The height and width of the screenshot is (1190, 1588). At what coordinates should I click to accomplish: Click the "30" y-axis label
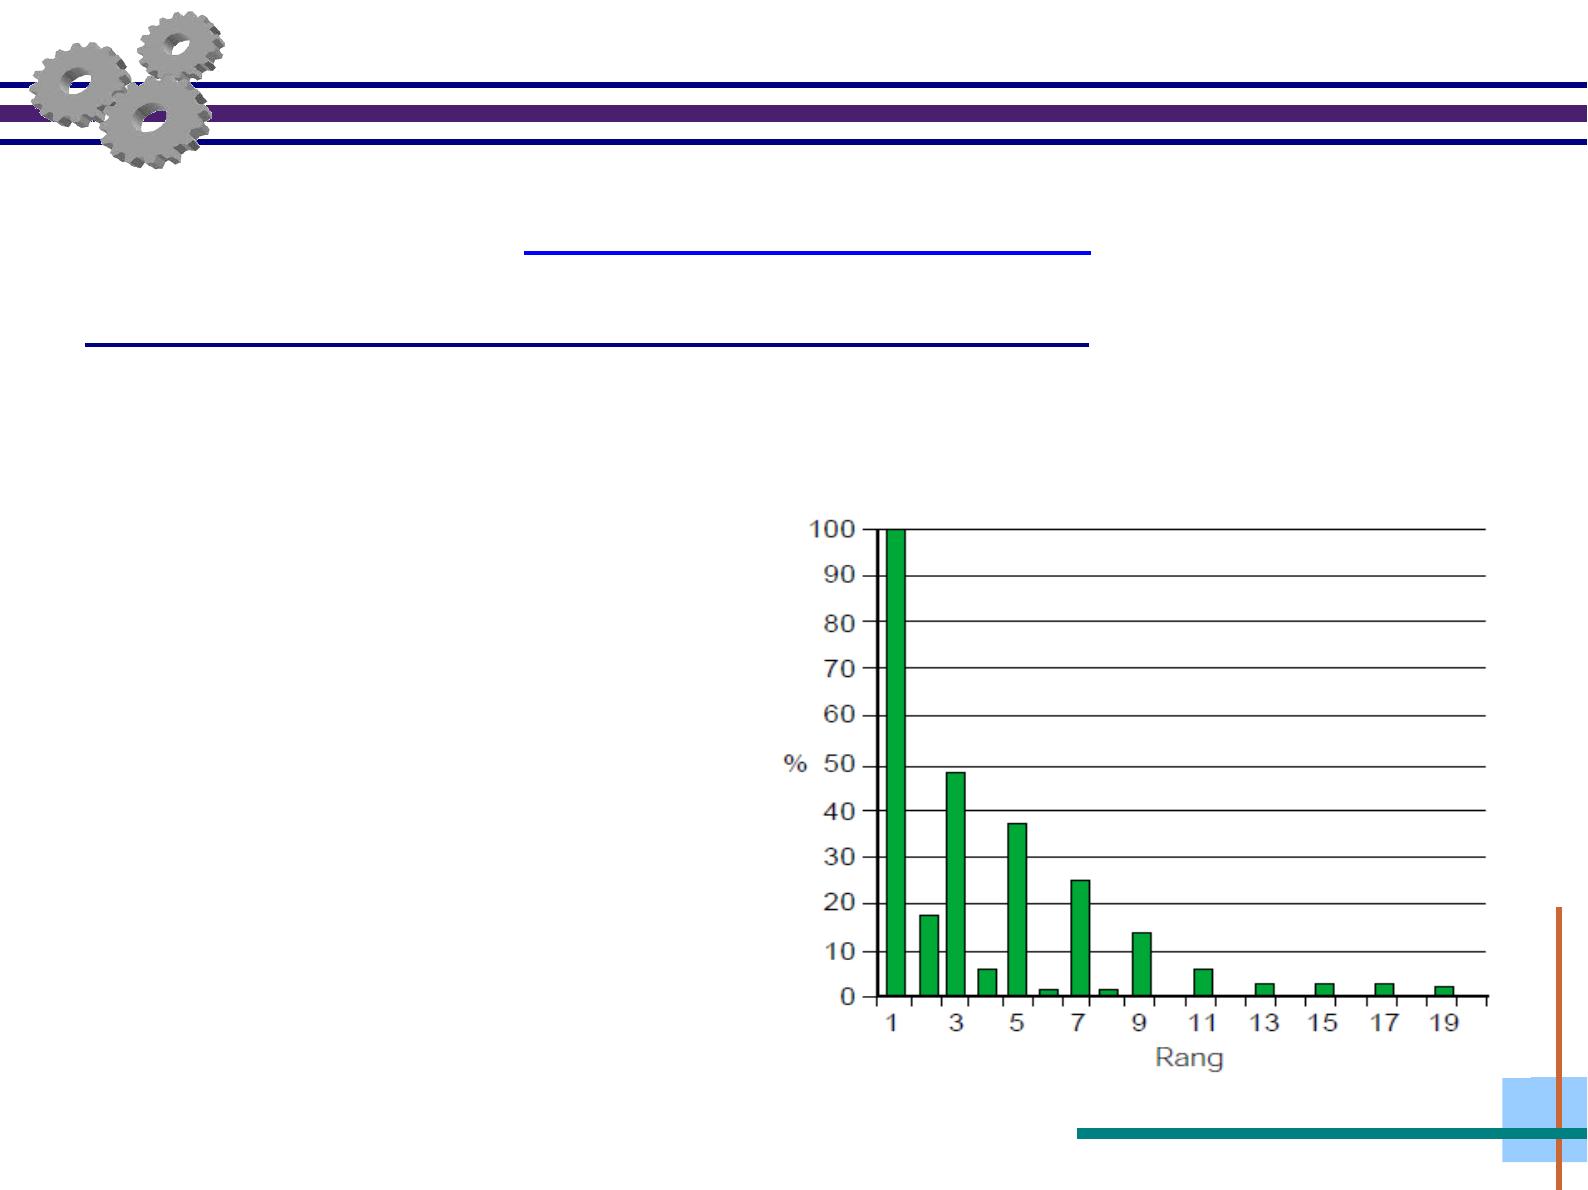coord(840,857)
